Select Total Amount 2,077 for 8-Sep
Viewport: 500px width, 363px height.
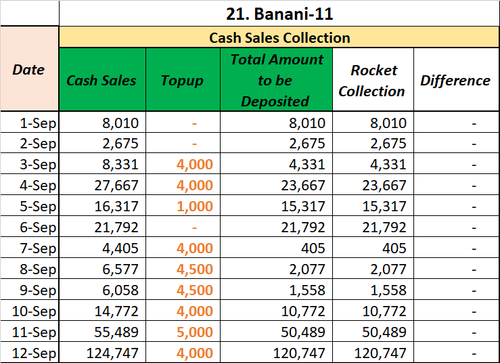(x=276, y=269)
